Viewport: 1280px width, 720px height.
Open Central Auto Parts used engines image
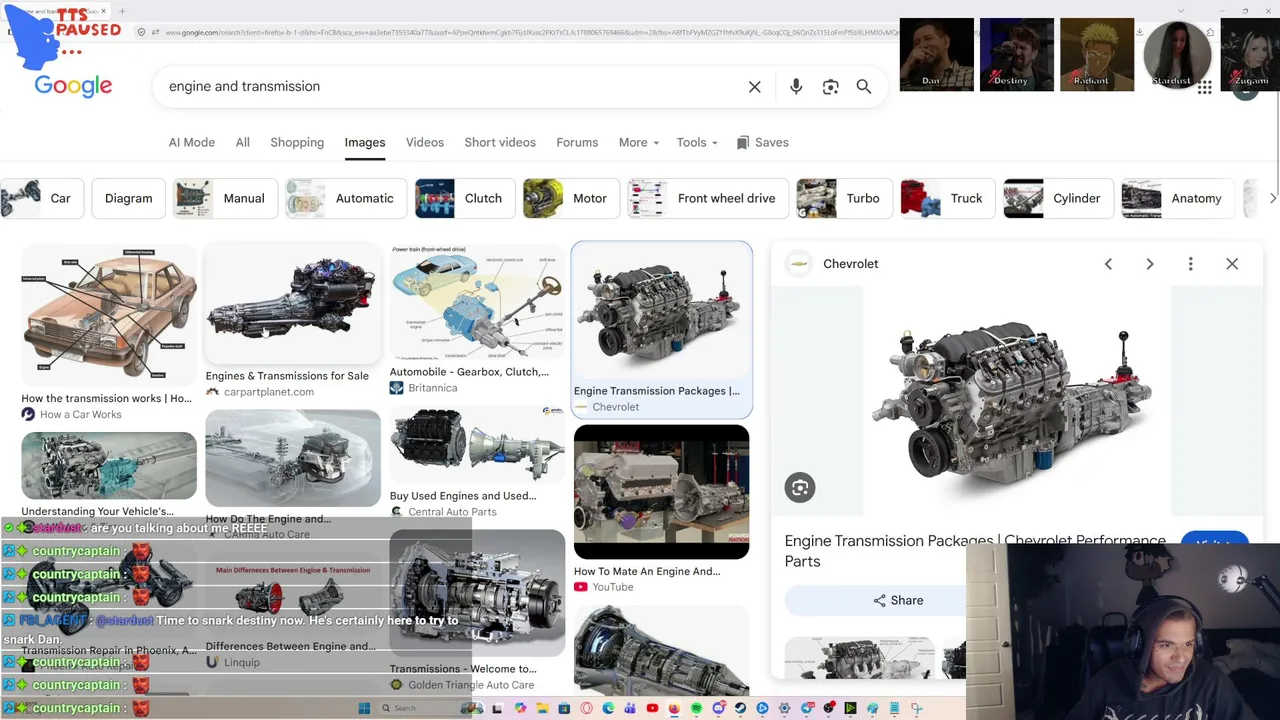tap(477, 446)
